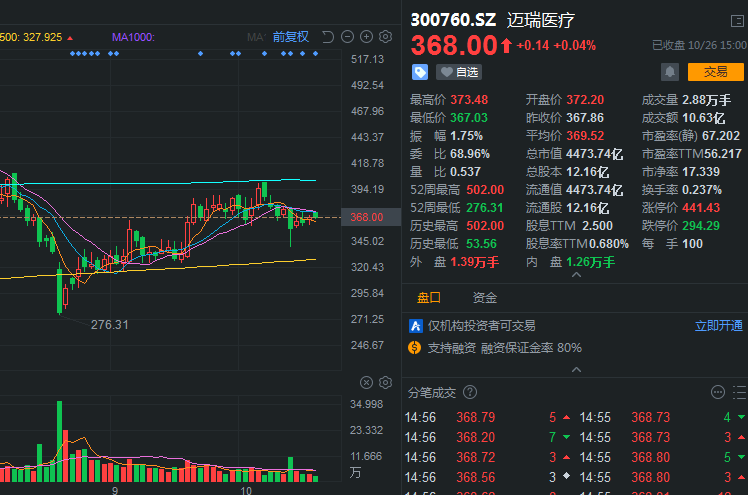Open help question mark beside 分笔成交

coord(470,392)
